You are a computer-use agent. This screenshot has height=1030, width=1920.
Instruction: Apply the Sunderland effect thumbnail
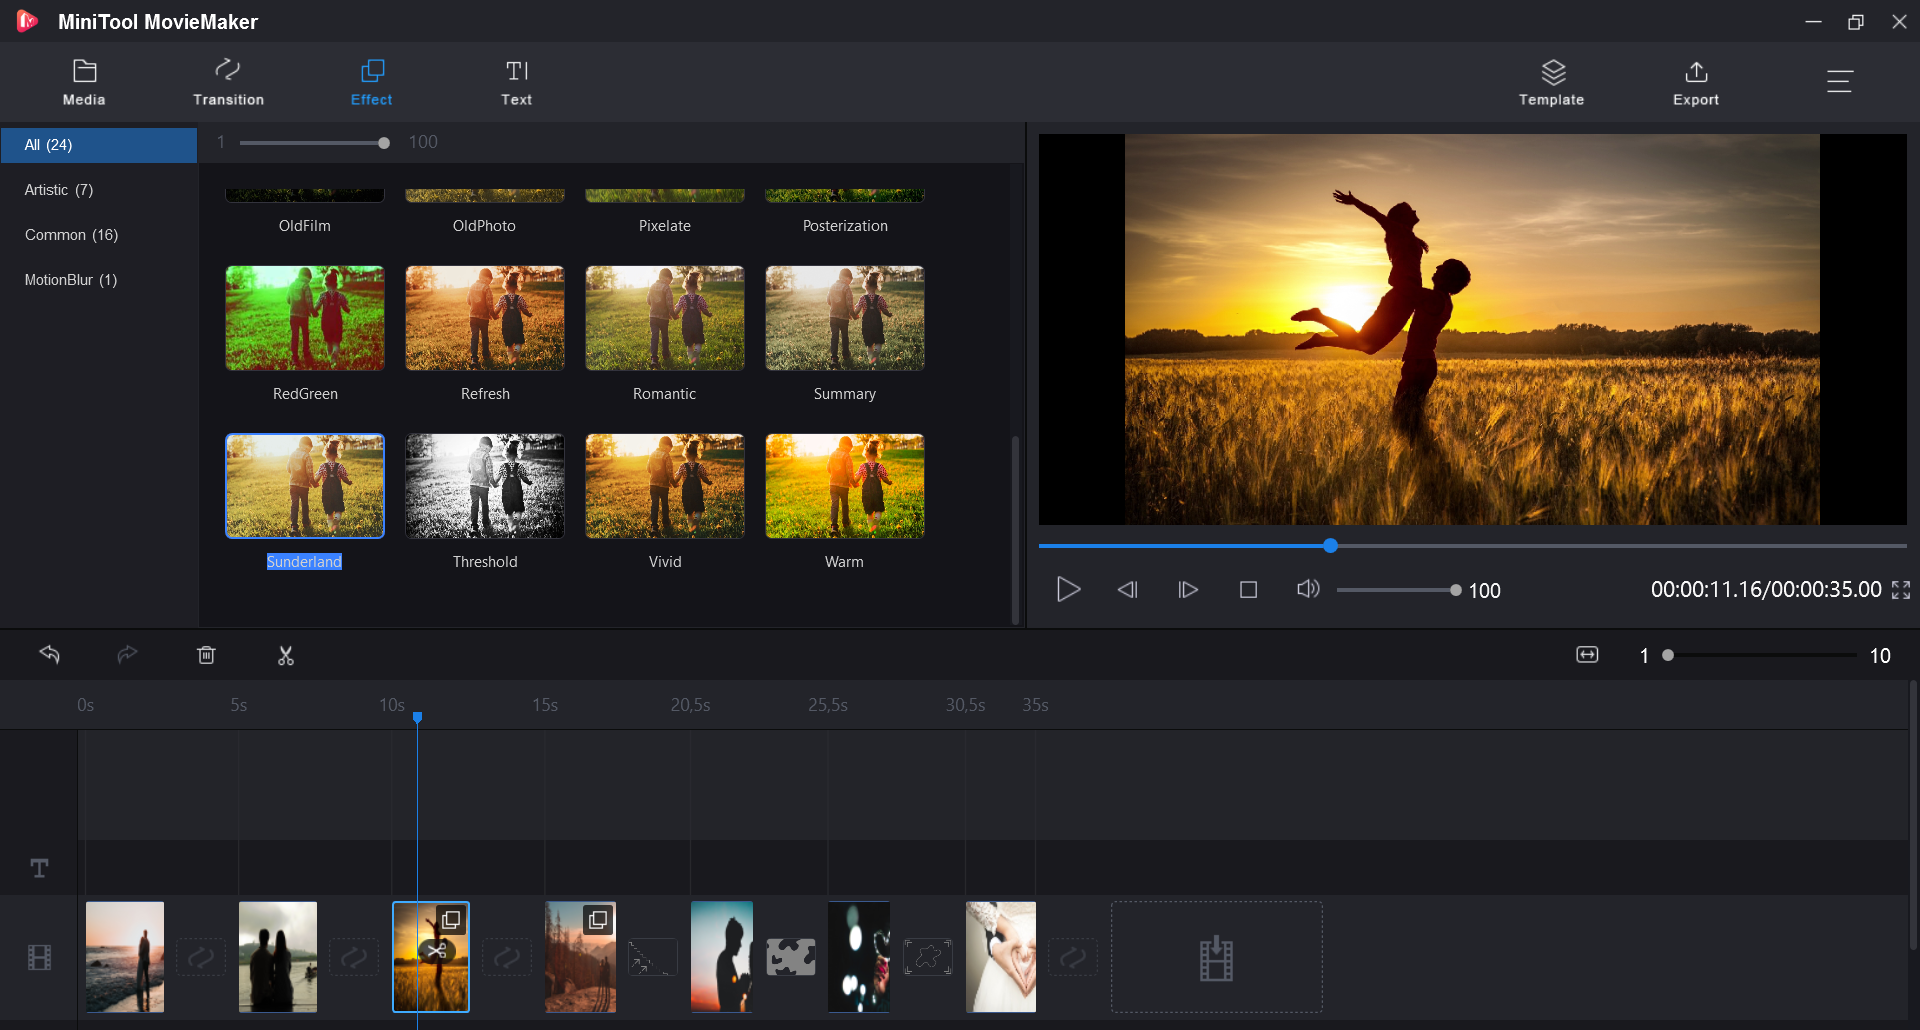click(304, 486)
